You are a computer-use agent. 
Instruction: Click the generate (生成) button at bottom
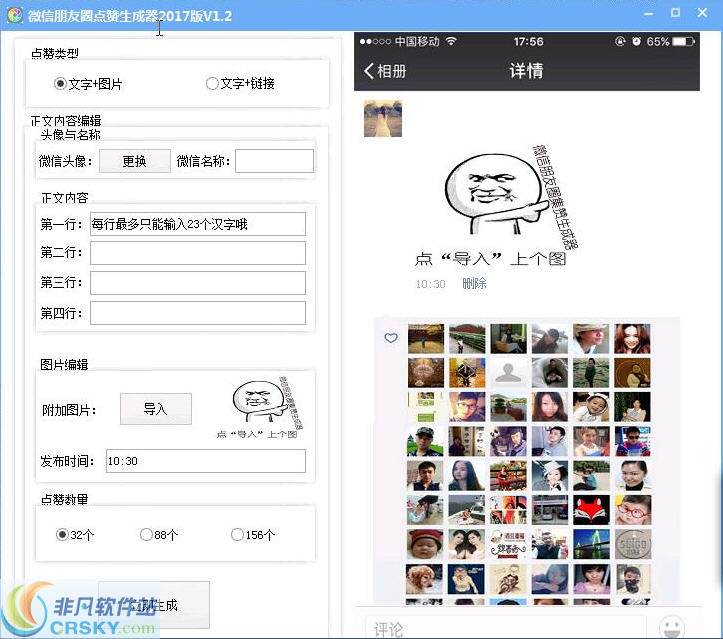(x=154, y=605)
